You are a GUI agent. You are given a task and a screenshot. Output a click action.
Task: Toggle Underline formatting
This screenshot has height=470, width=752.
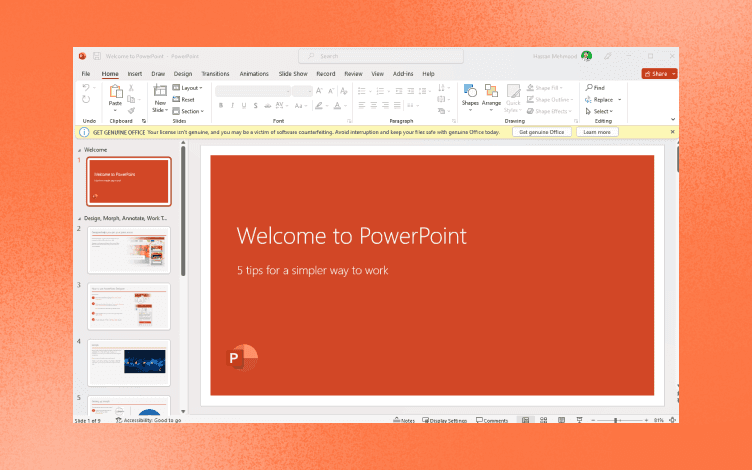244,106
